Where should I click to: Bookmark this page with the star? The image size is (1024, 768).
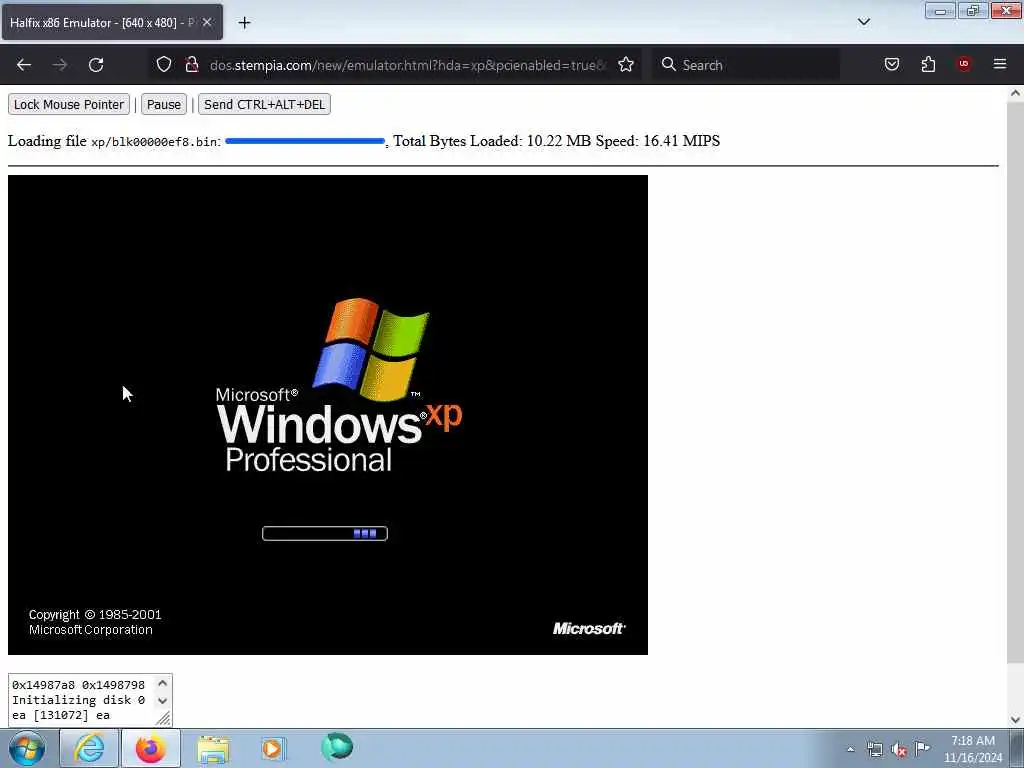coord(626,65)
